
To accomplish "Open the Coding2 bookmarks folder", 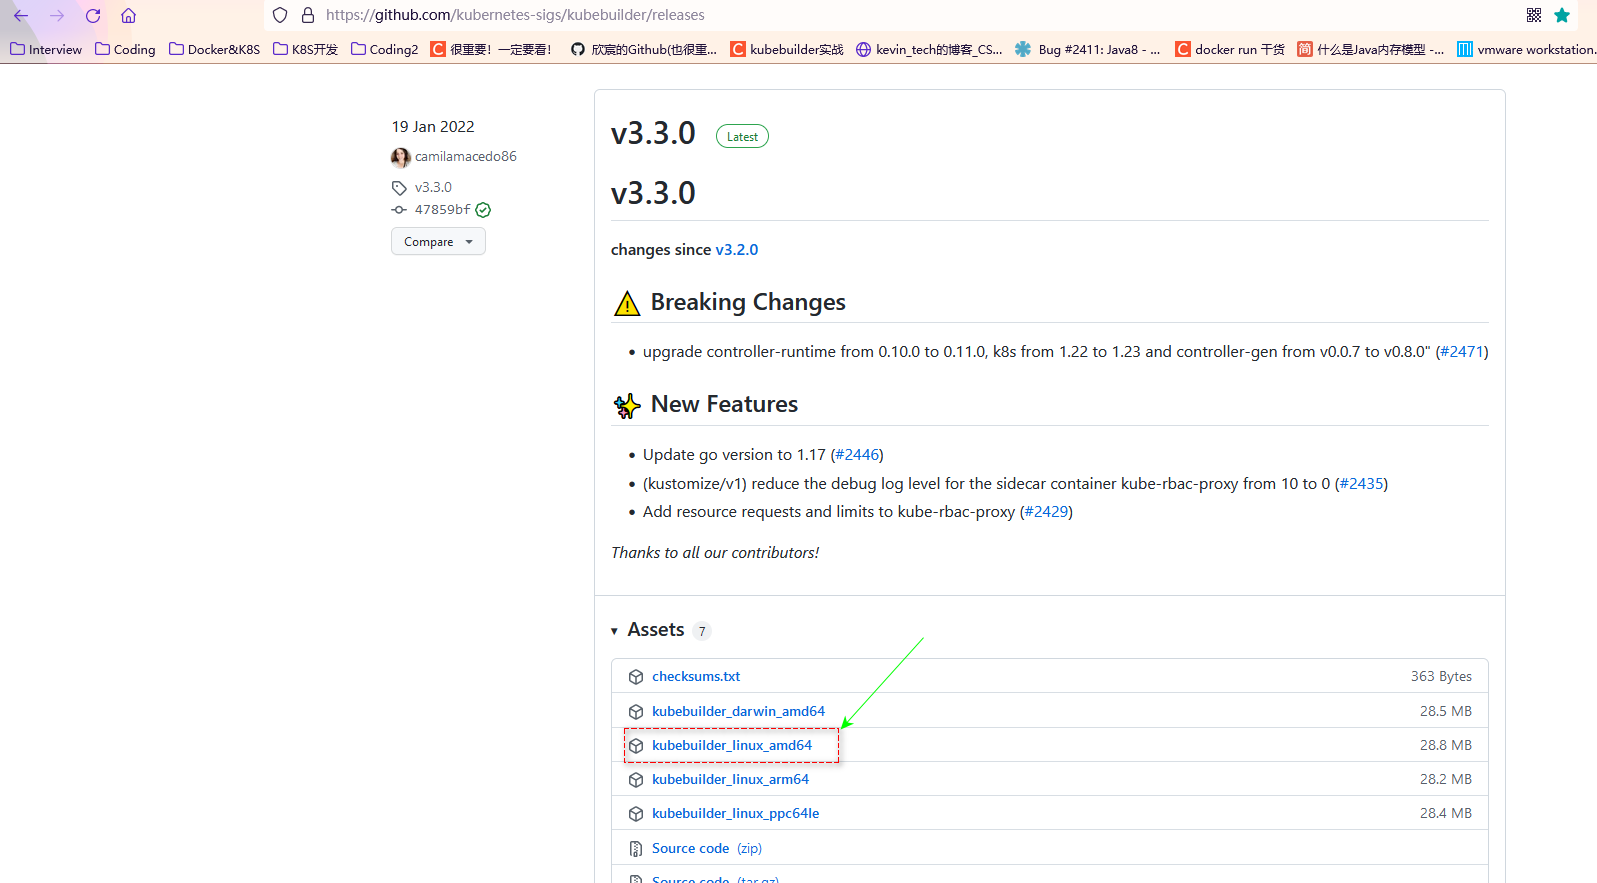I will [384, 49].
